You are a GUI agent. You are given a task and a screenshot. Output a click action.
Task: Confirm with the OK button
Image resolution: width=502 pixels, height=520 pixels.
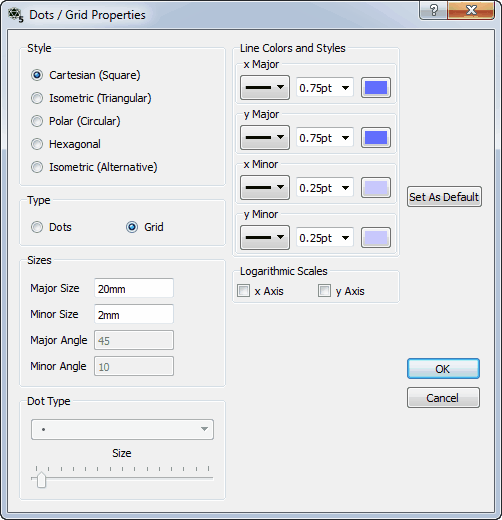coord(443,369)
